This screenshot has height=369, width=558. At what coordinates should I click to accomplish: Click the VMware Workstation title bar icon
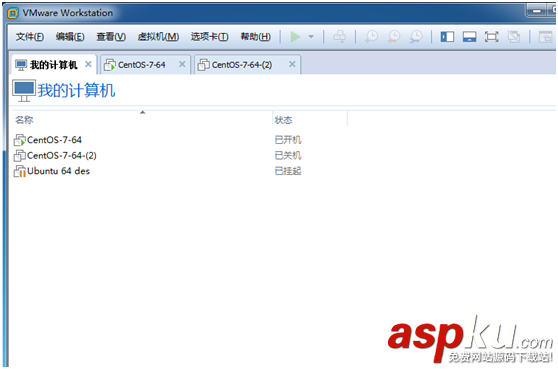13,13
